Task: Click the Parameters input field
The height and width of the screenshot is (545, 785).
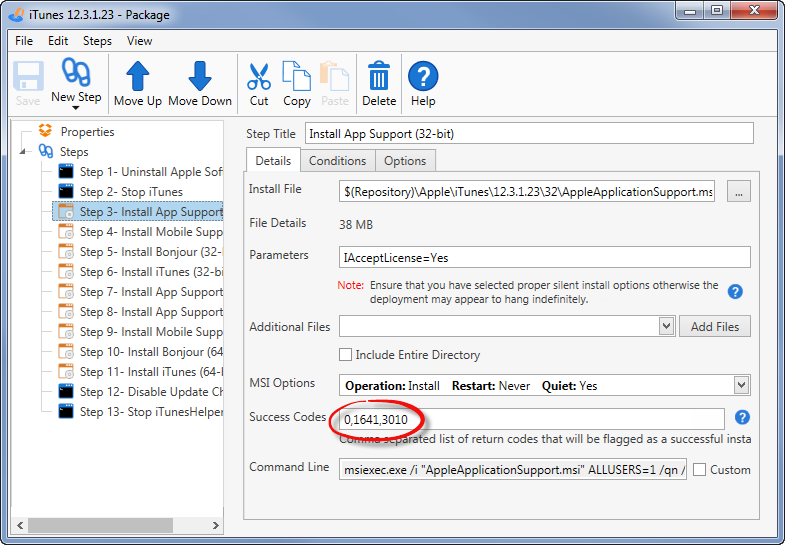Action: 545,257
